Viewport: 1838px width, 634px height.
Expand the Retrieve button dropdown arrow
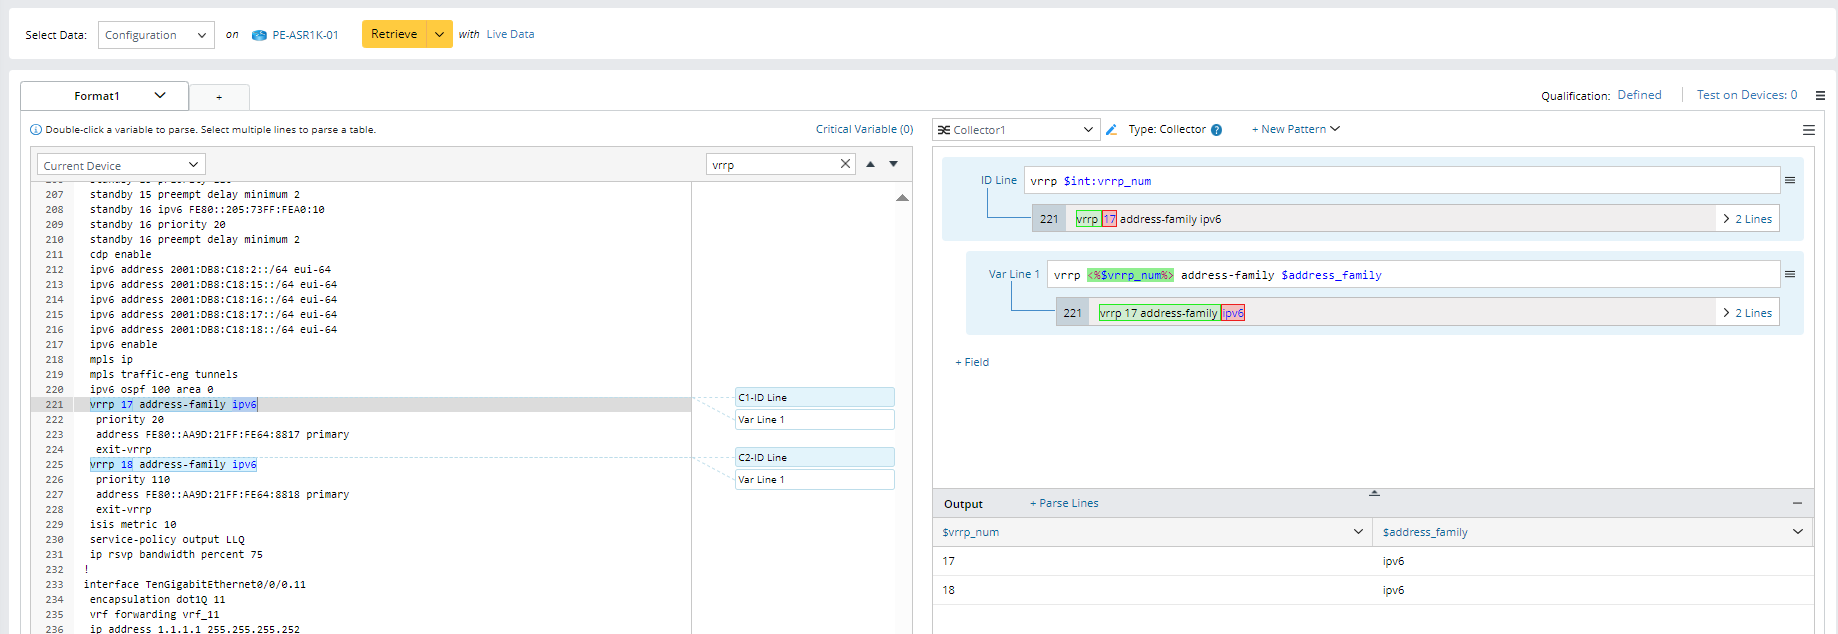click(439, 34)
